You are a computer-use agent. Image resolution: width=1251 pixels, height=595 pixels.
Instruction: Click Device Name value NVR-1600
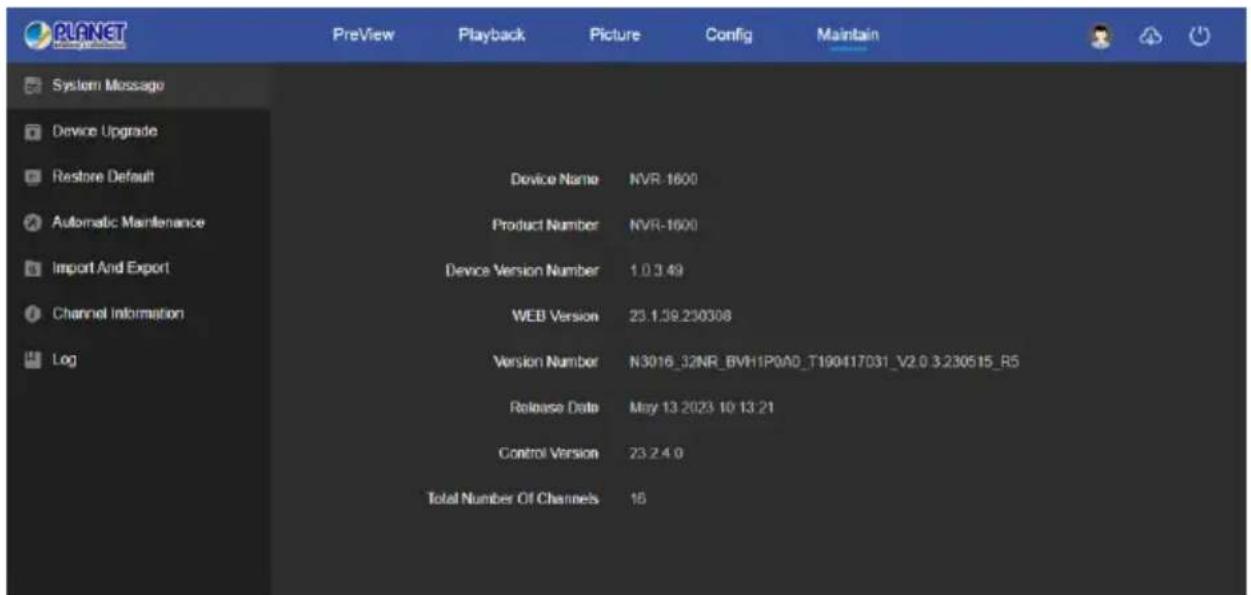663,180
